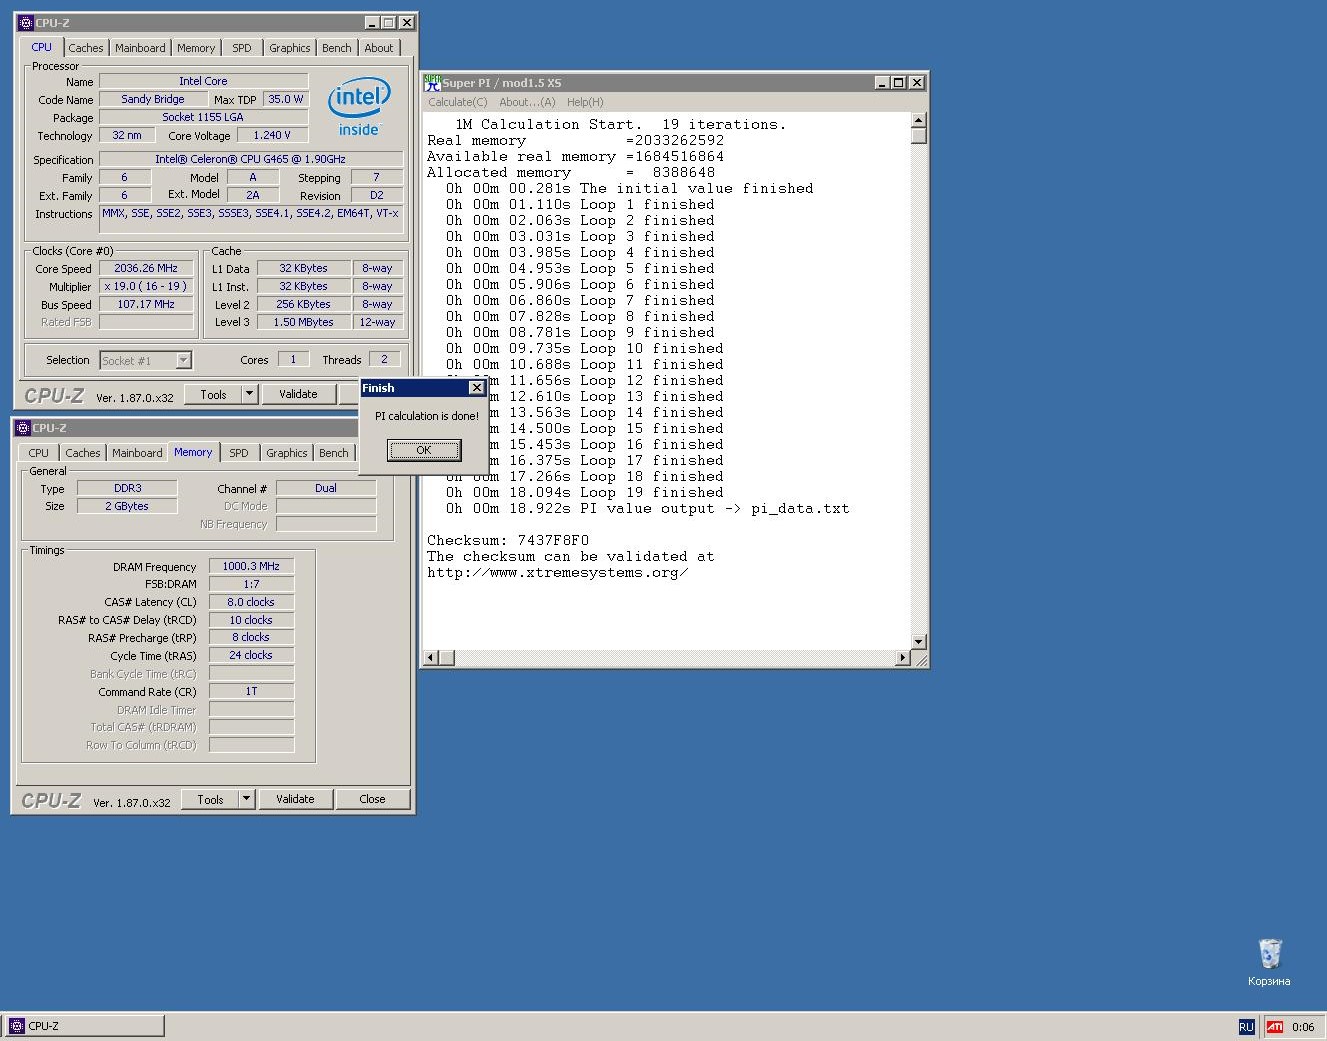Click DRAM Frequency value 1000.3 MHz
Viewport: 1327px width, 1041px height.
point(251,566)
